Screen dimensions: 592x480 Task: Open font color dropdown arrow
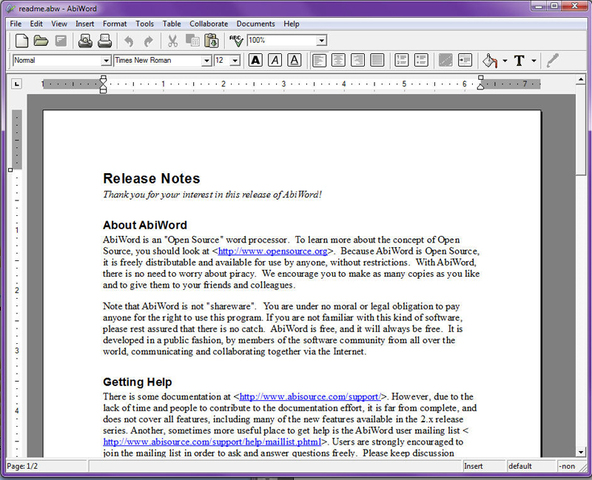(534, 60)
